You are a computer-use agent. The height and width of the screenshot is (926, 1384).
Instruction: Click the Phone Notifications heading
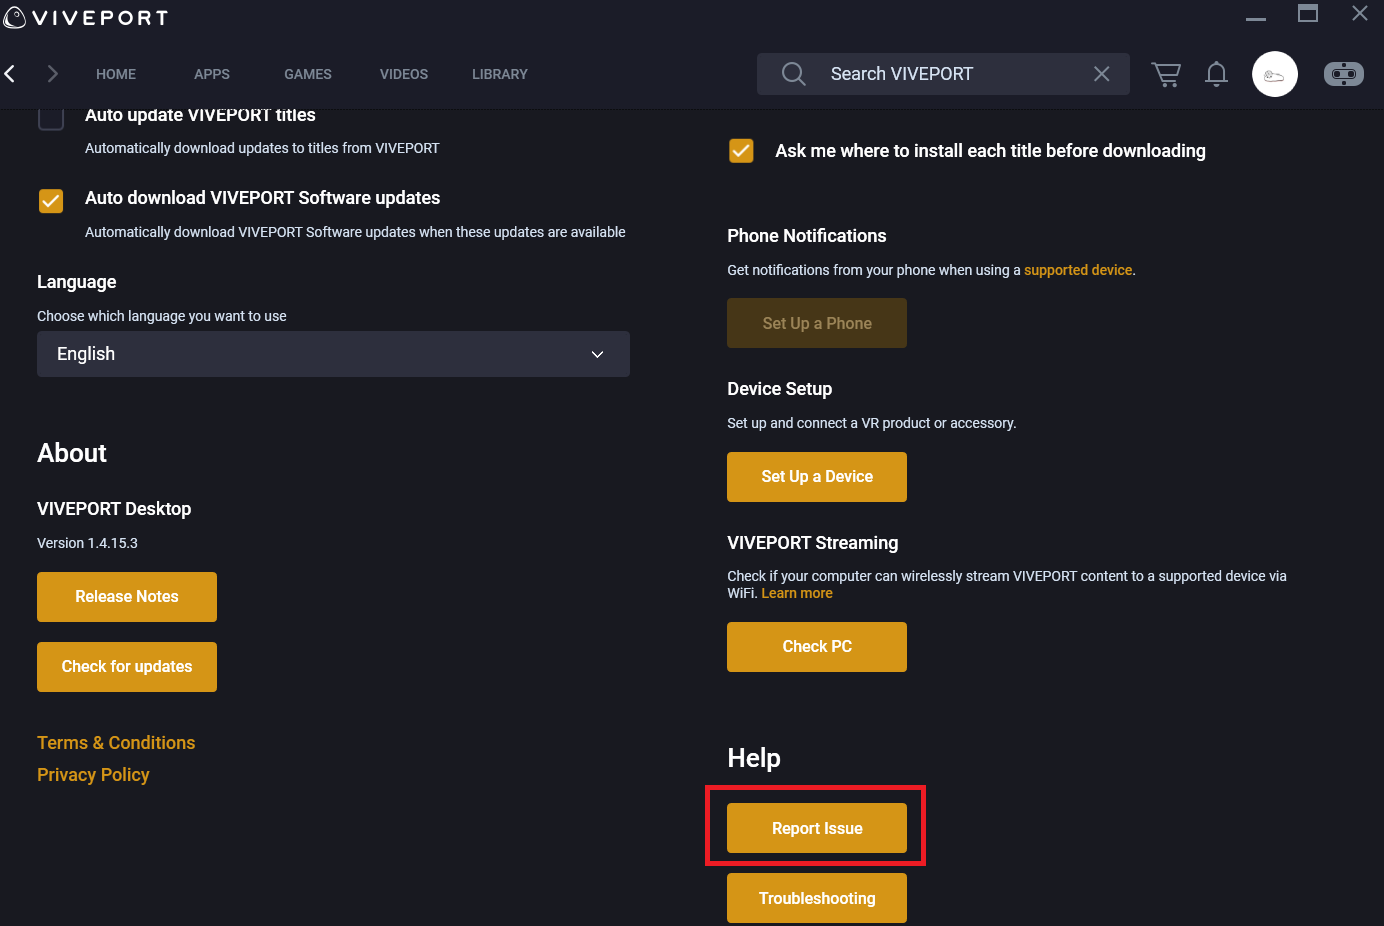[x=807, y=236]
